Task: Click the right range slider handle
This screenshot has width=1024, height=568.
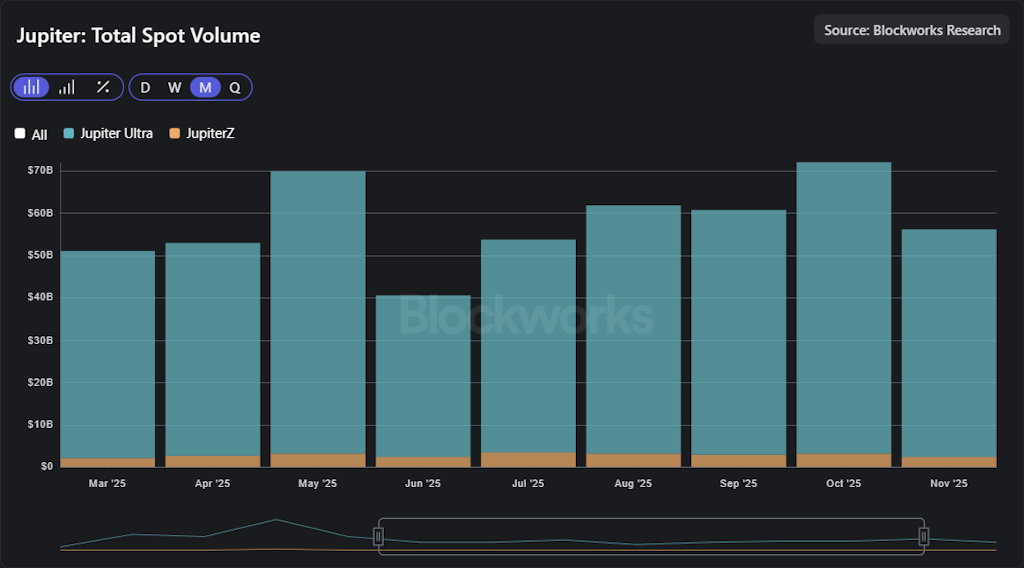Action: pos(923,537)
